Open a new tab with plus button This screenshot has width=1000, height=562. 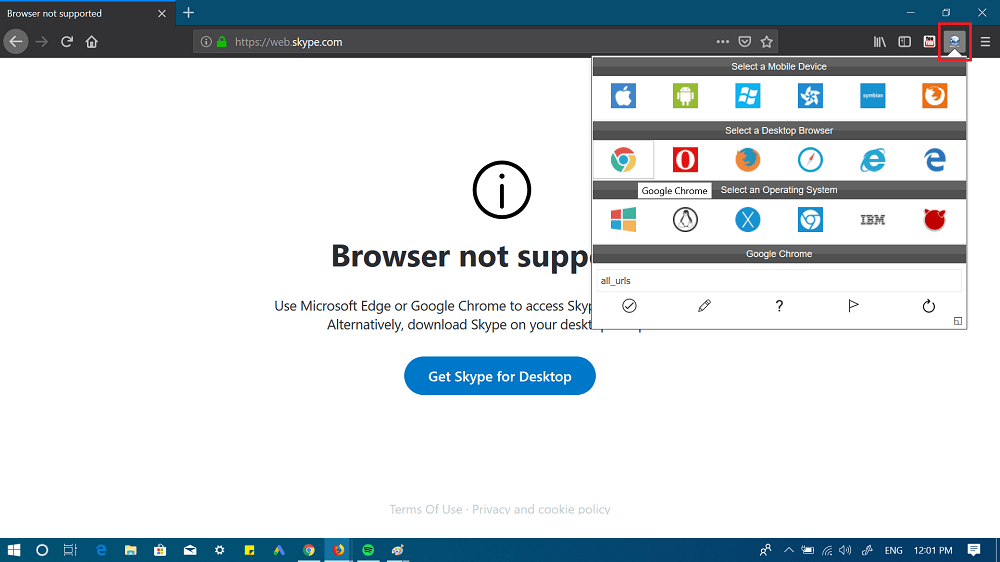point(188,13)
